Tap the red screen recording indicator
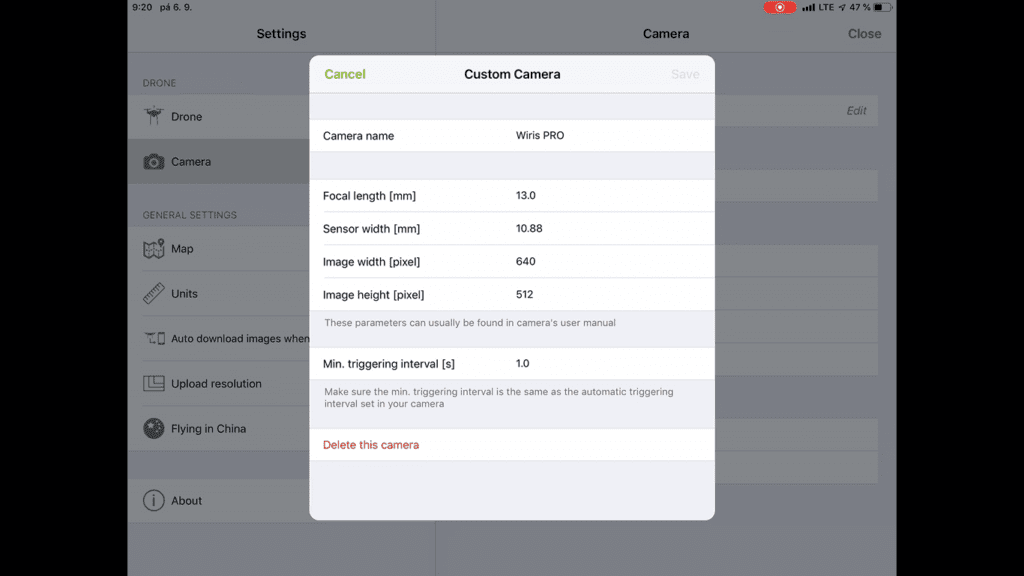The image size is (1024, 576). coord(780,7)
